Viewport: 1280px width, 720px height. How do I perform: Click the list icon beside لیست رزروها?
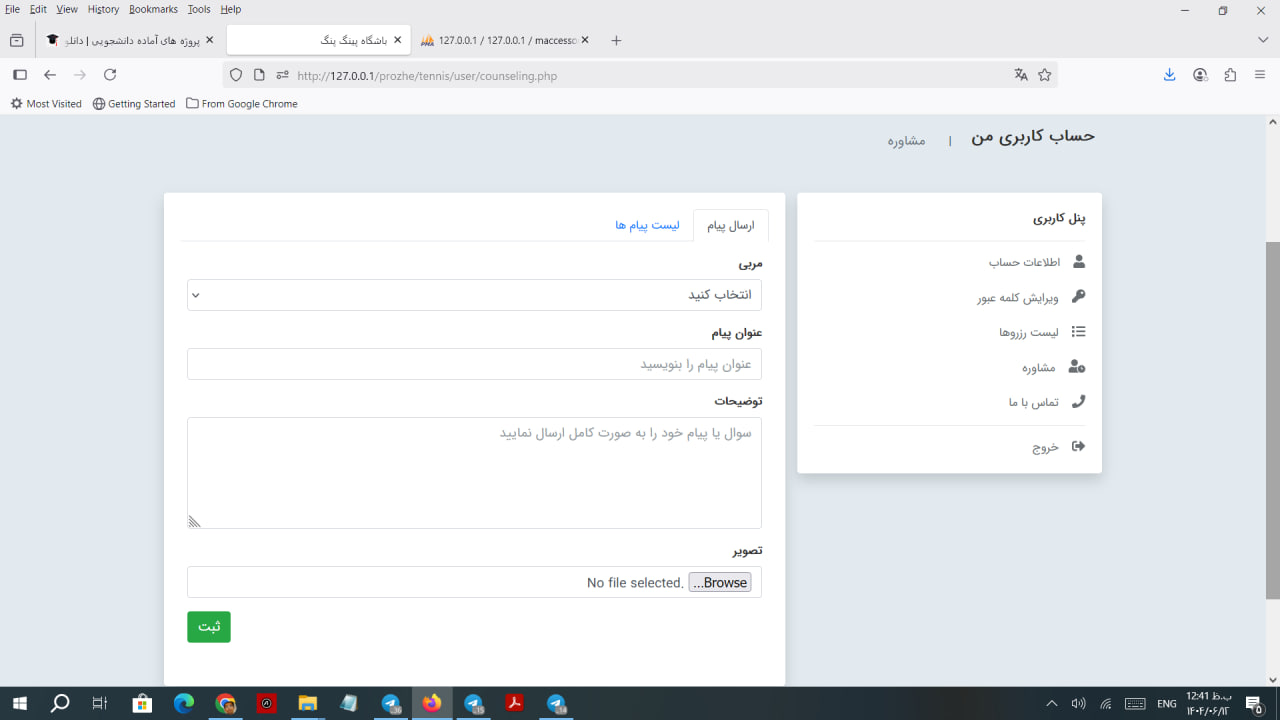pos(1078,332)
